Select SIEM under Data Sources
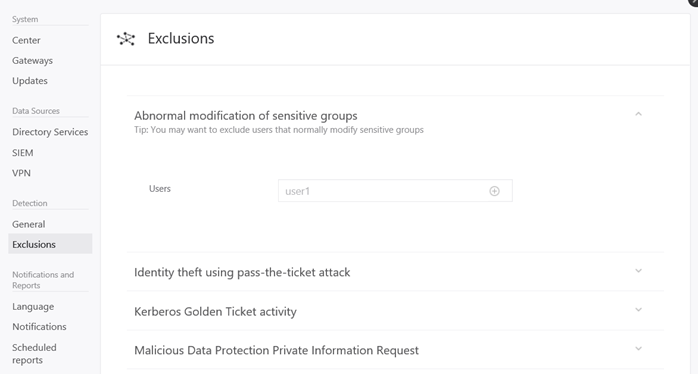The image size is (698, 374). 23,153
